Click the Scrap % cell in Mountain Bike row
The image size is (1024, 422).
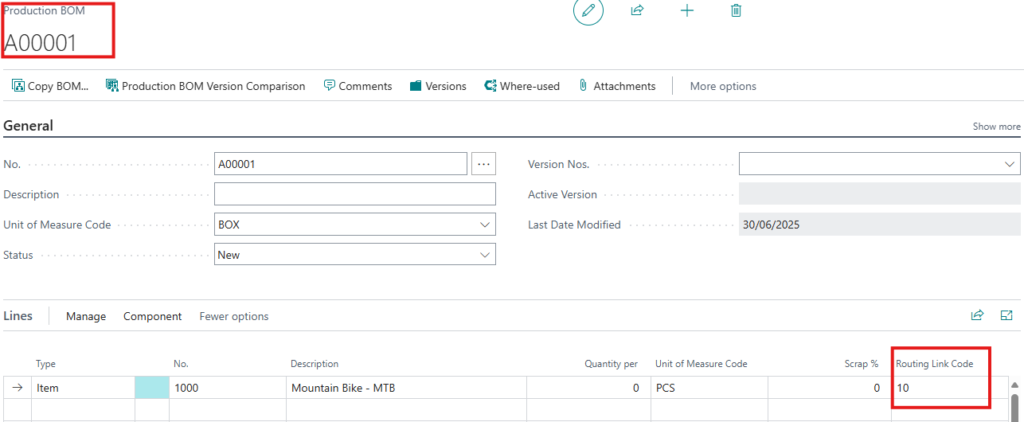point(829,388)
